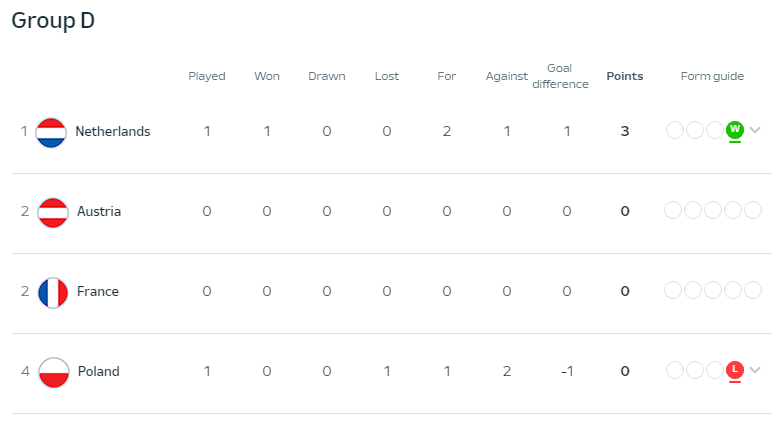Click the green W form badge
This screenshot has height=430, width=784.
734,130
